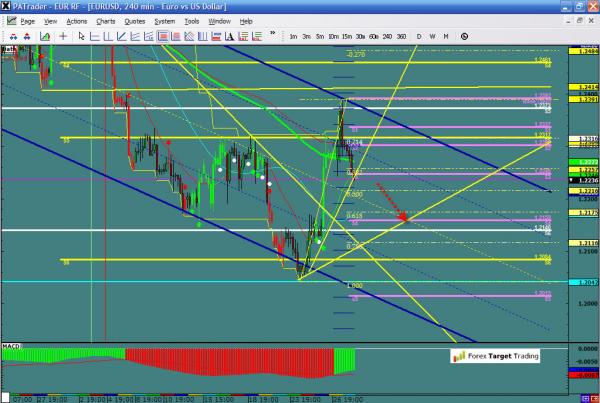Image resolution: width=600 pixels, height=403 pixels.
Task: Set chart to 15m interval
Action: [x=346, y=36]
